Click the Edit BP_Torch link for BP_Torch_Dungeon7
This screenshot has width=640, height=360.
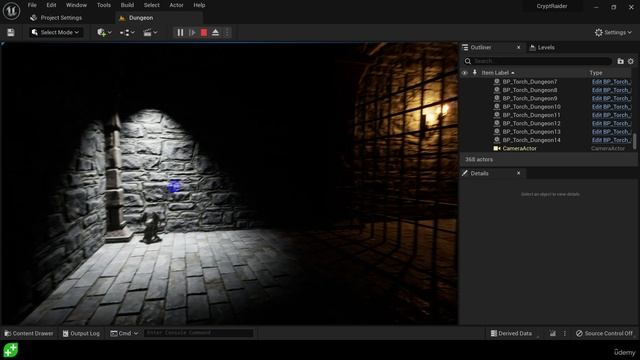(611, 82)
